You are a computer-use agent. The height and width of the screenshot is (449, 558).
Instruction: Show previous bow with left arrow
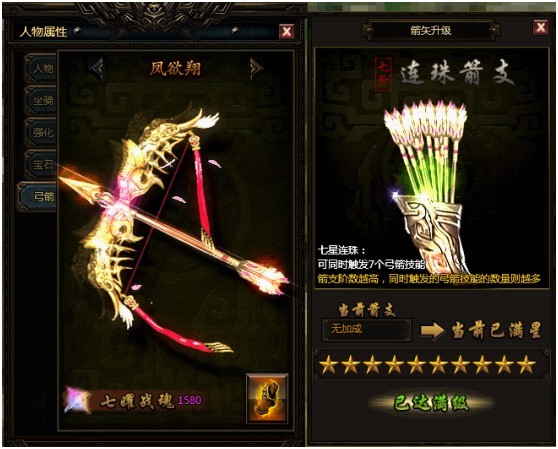96,68
